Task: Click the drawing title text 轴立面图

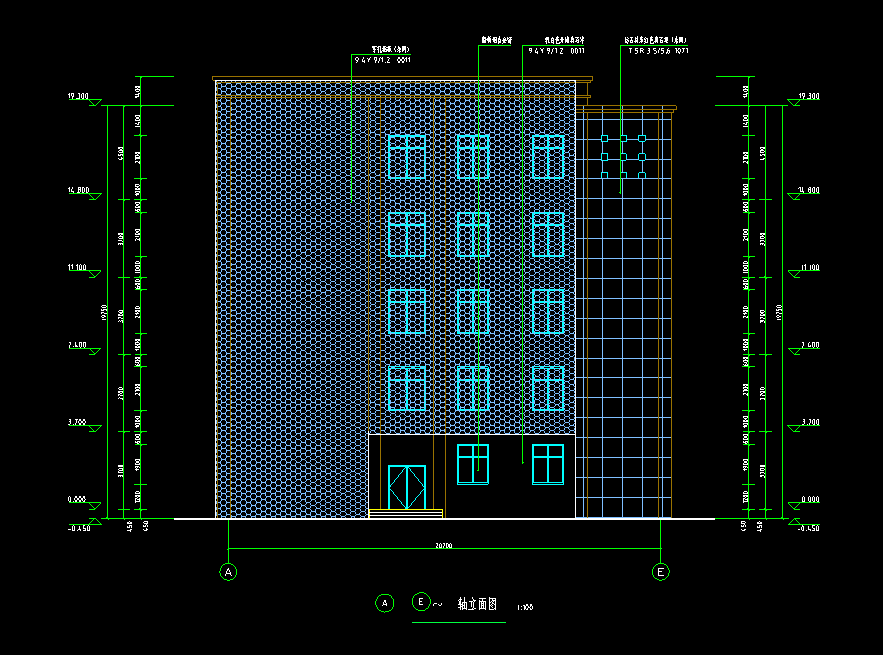Action: tap(477, 604)
